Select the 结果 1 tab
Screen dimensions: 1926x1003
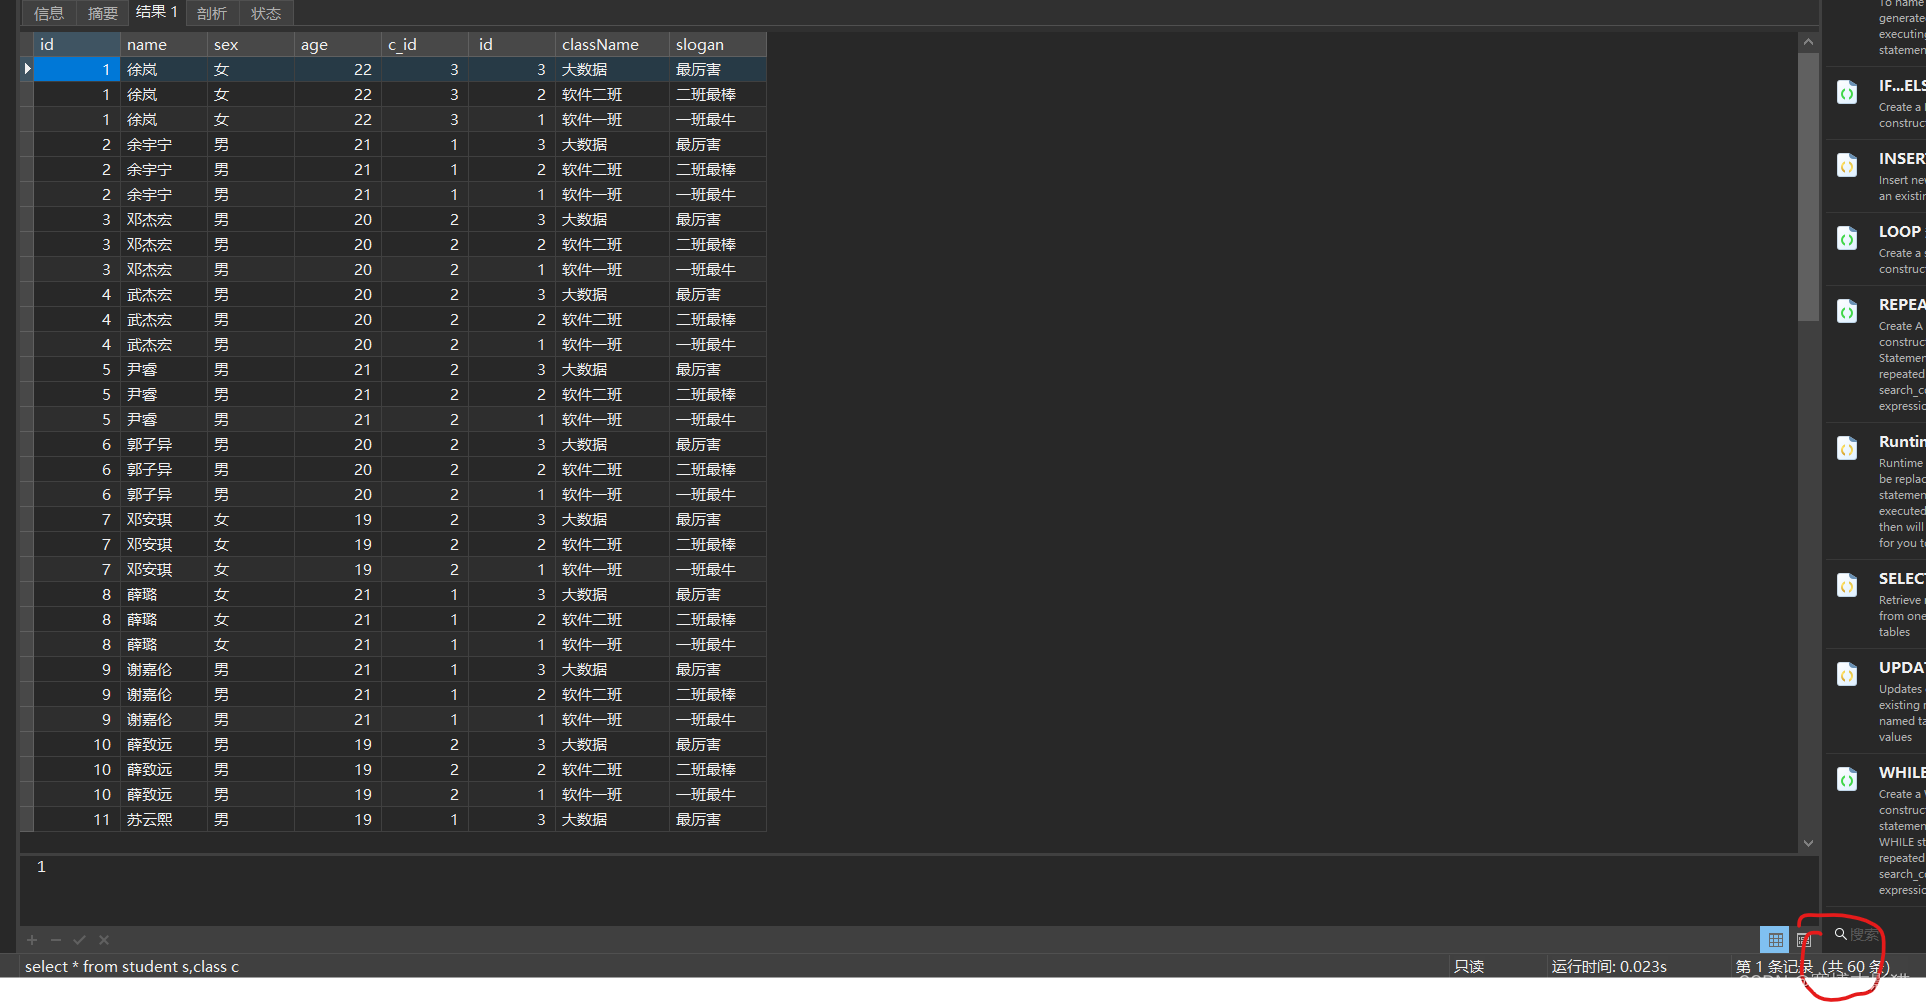156,12
